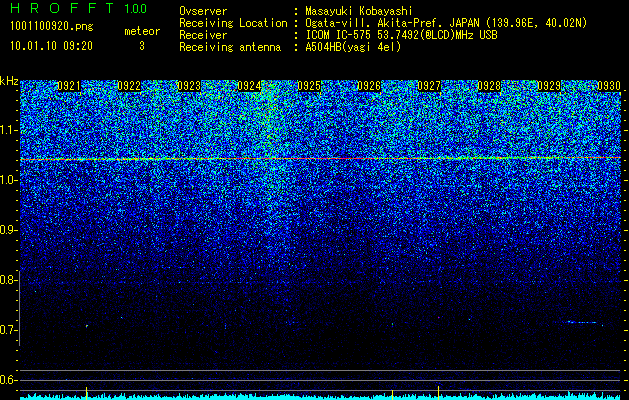The image size is (629, 400).
Task: Click the HROFFT 1.0.0 title text
Action: pyautogui.click(x=79, y=8)
